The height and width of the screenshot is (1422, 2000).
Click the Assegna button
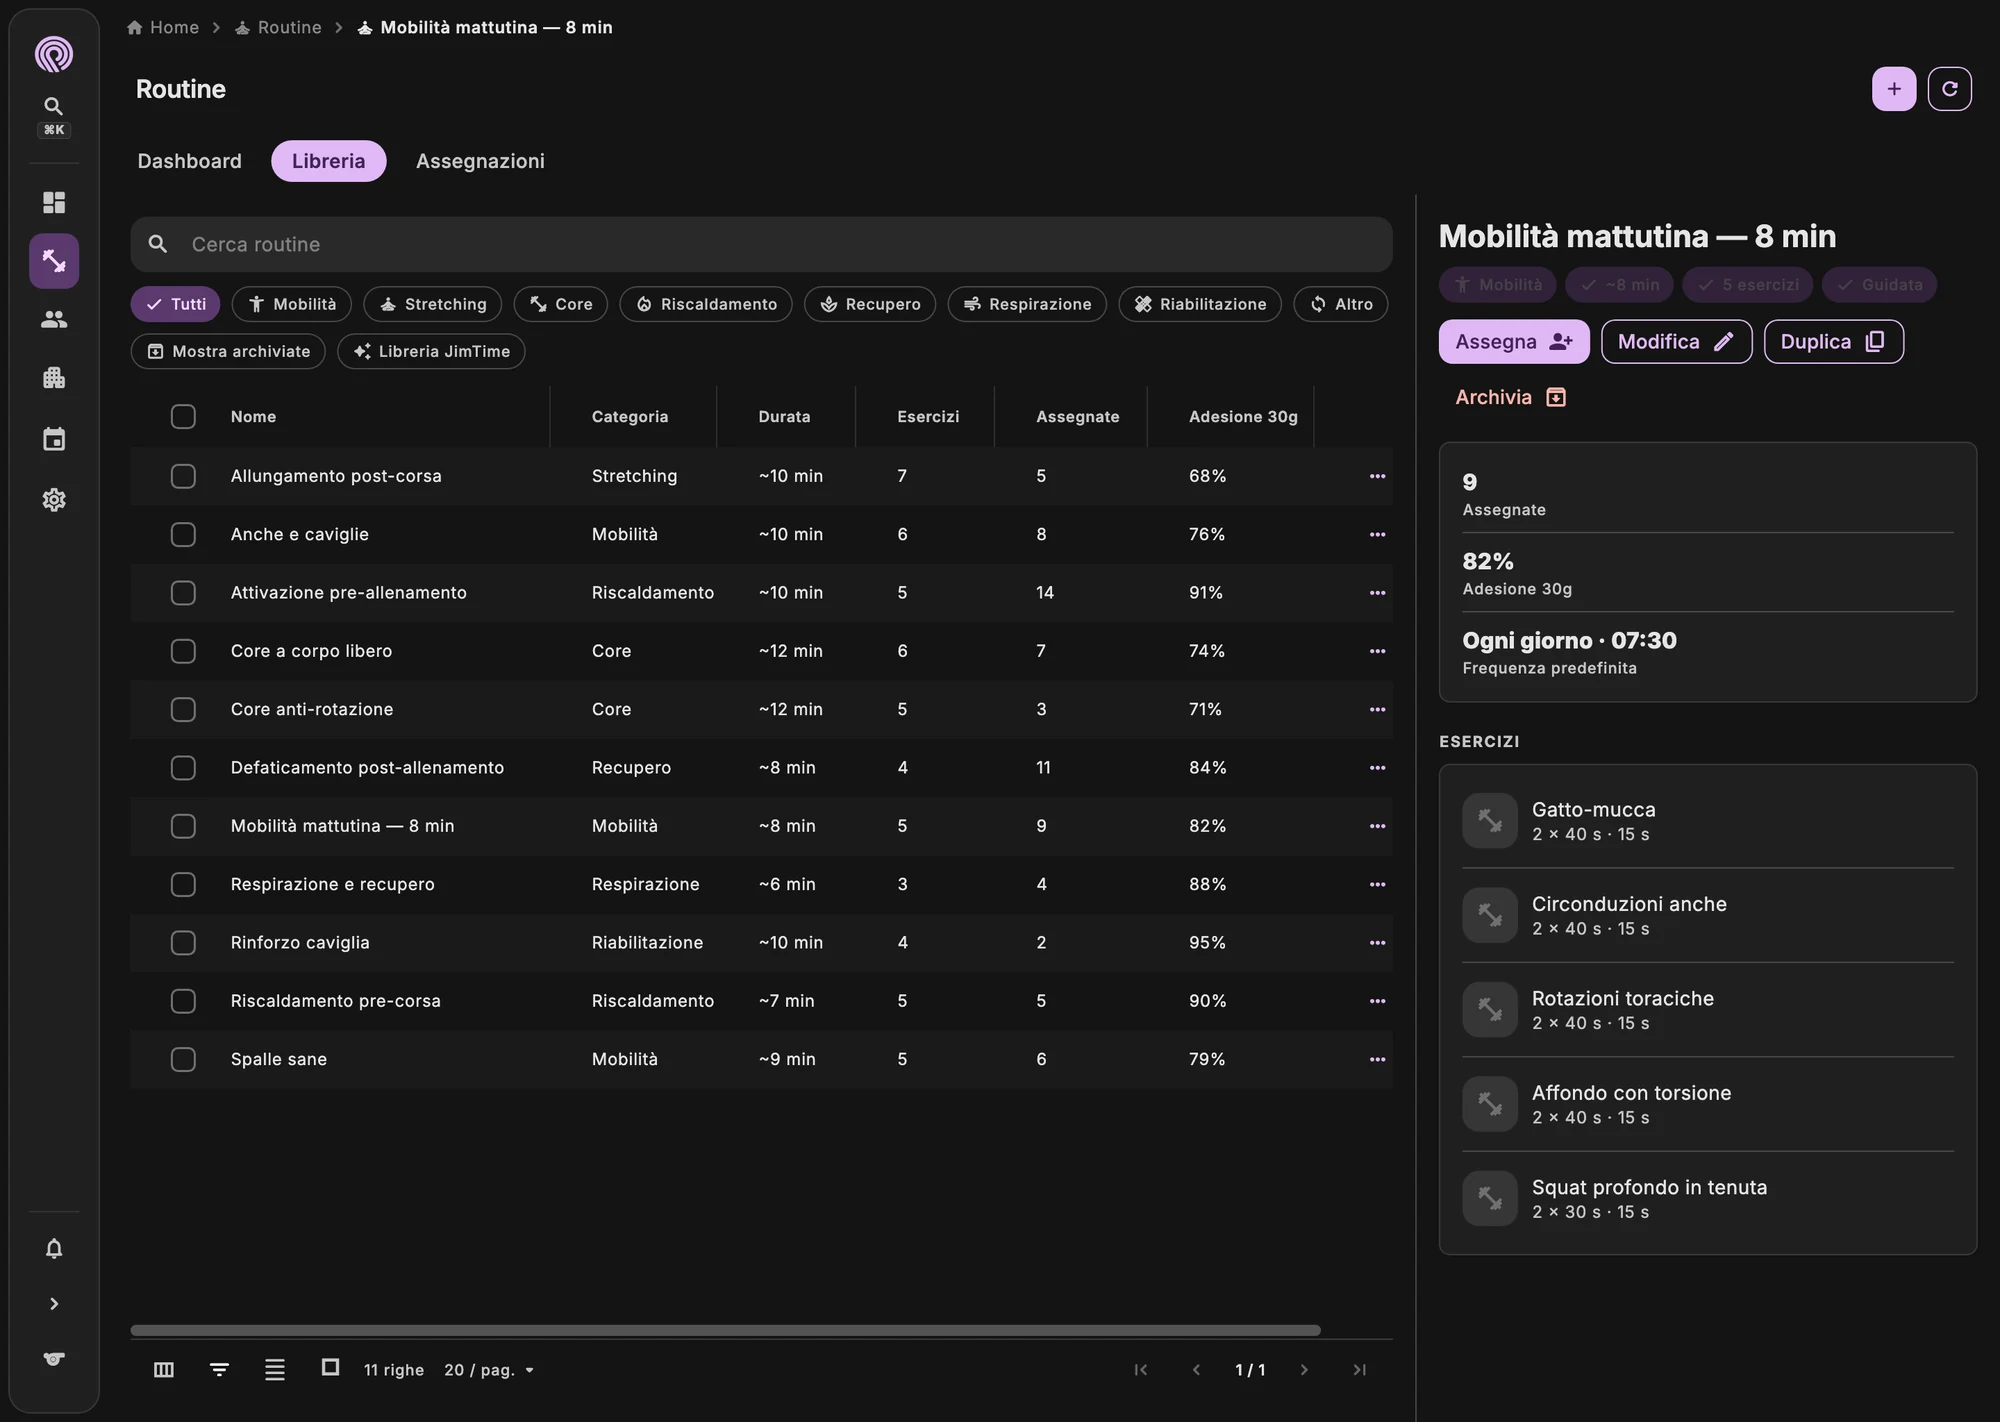[1514, 342]
